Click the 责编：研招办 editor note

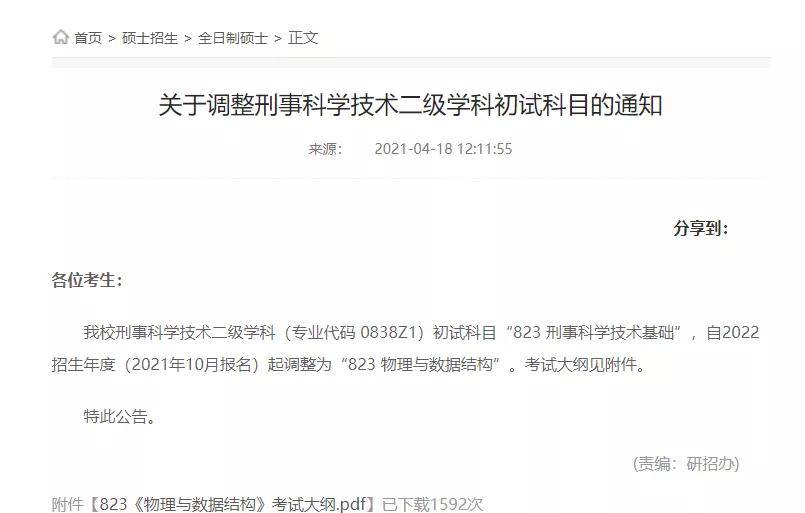point(686,464)
